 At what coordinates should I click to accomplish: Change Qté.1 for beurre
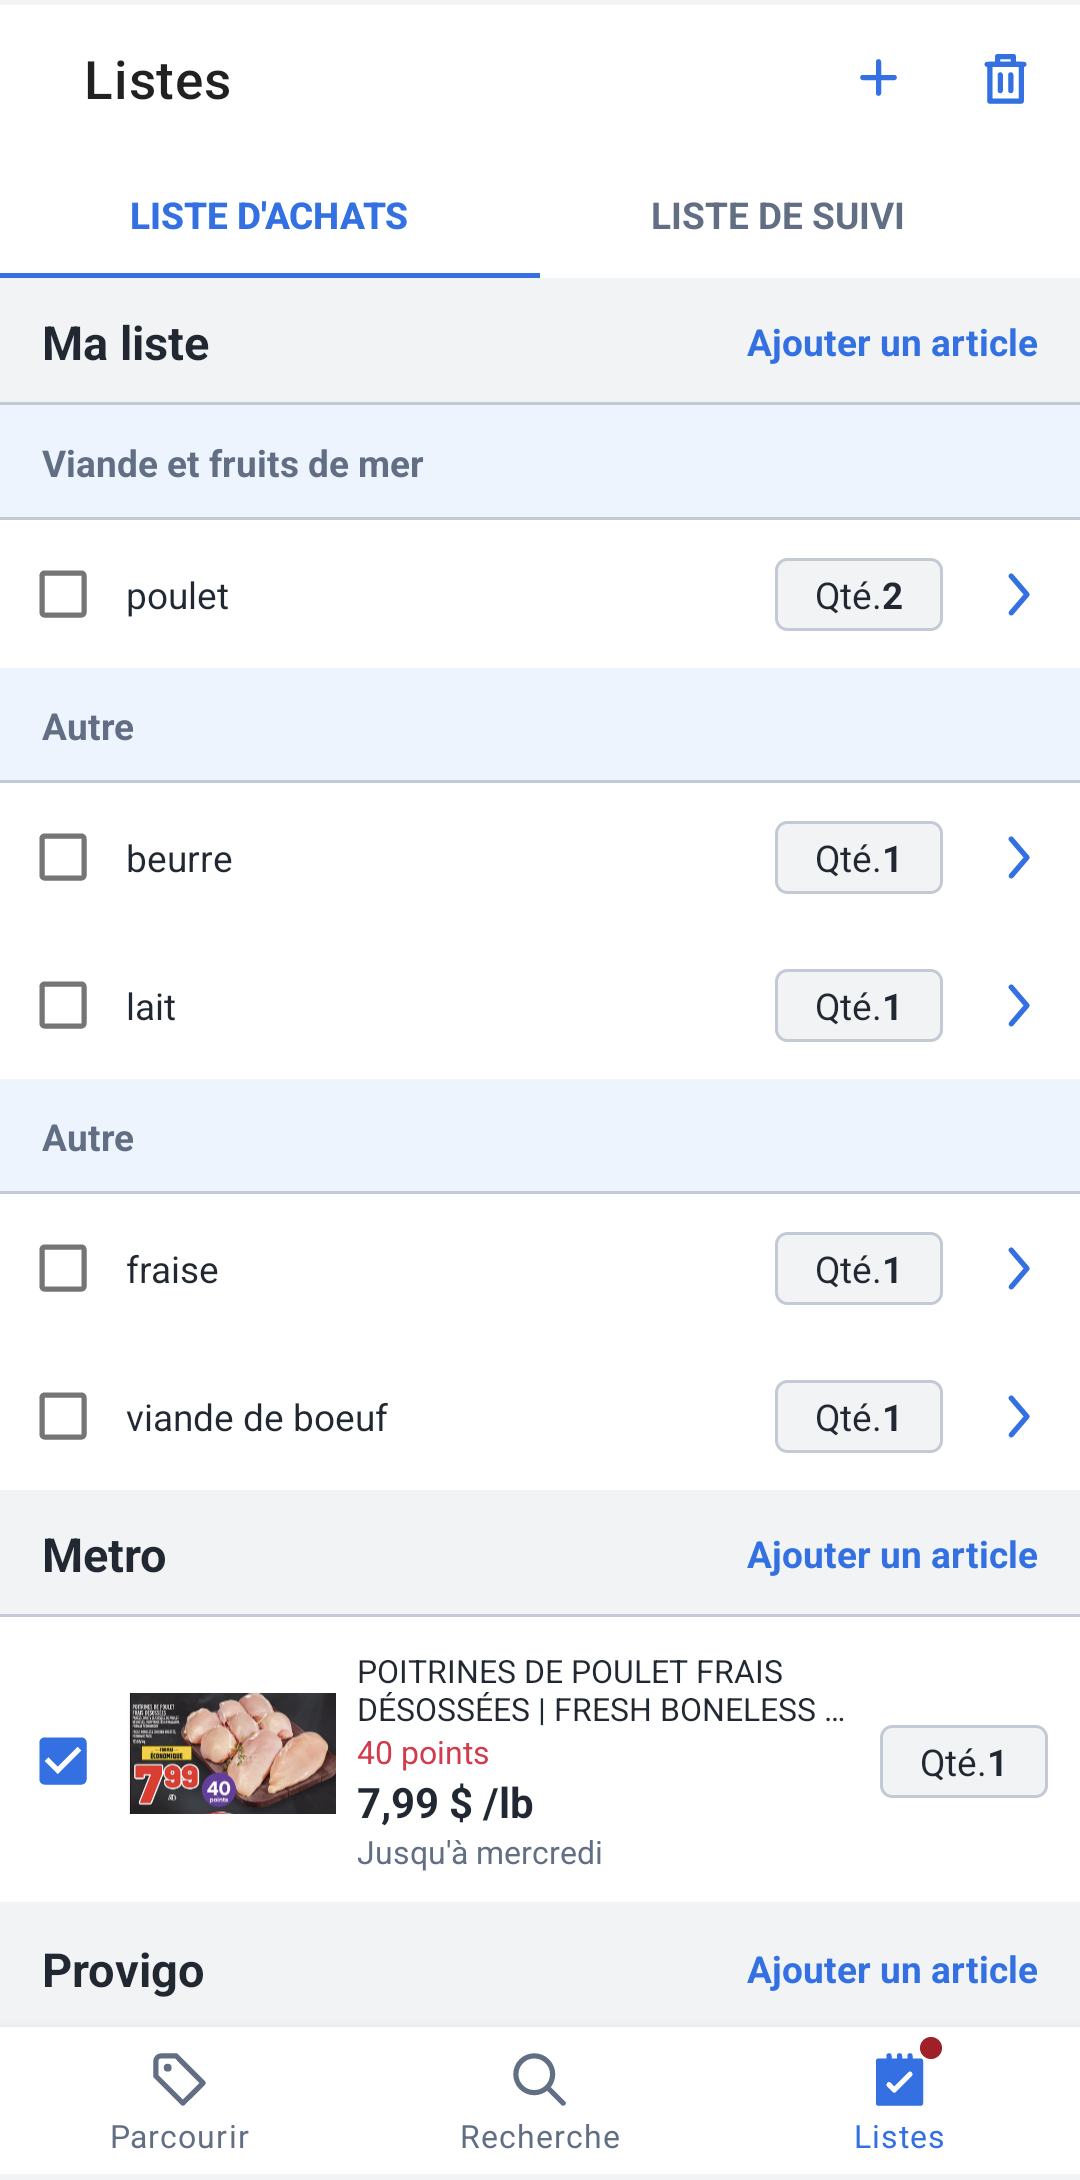point(859,858)
